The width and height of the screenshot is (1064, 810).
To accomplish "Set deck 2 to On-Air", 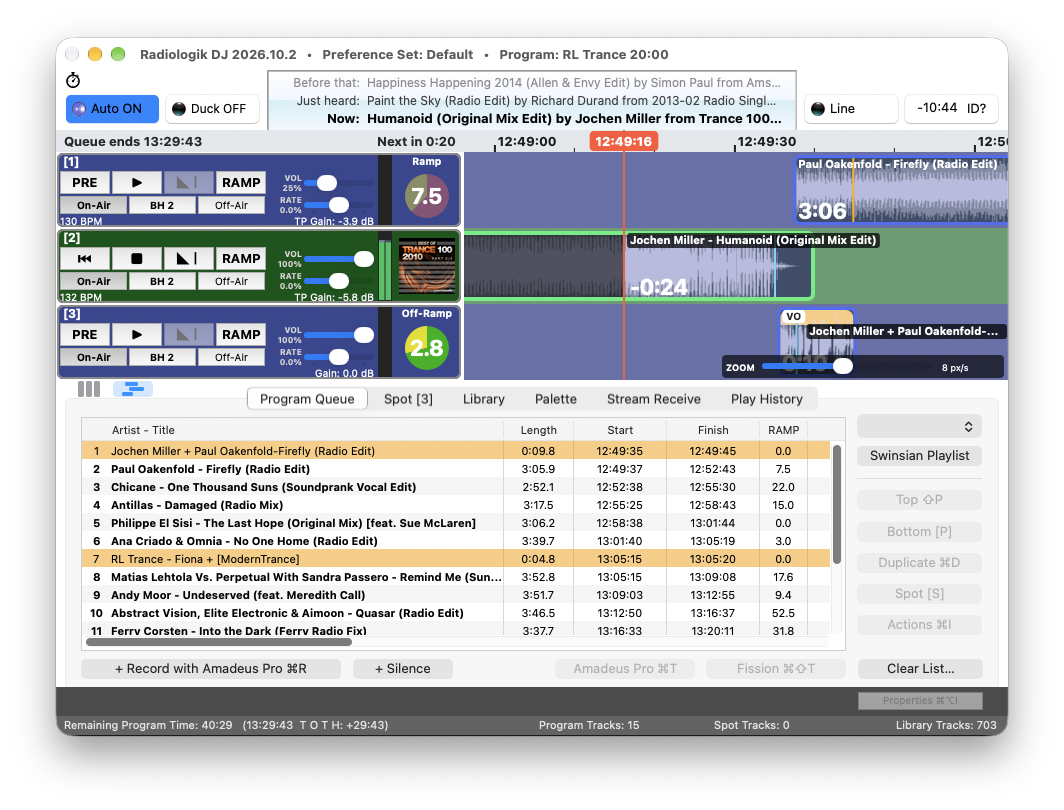I will click(x=94, y=282).
